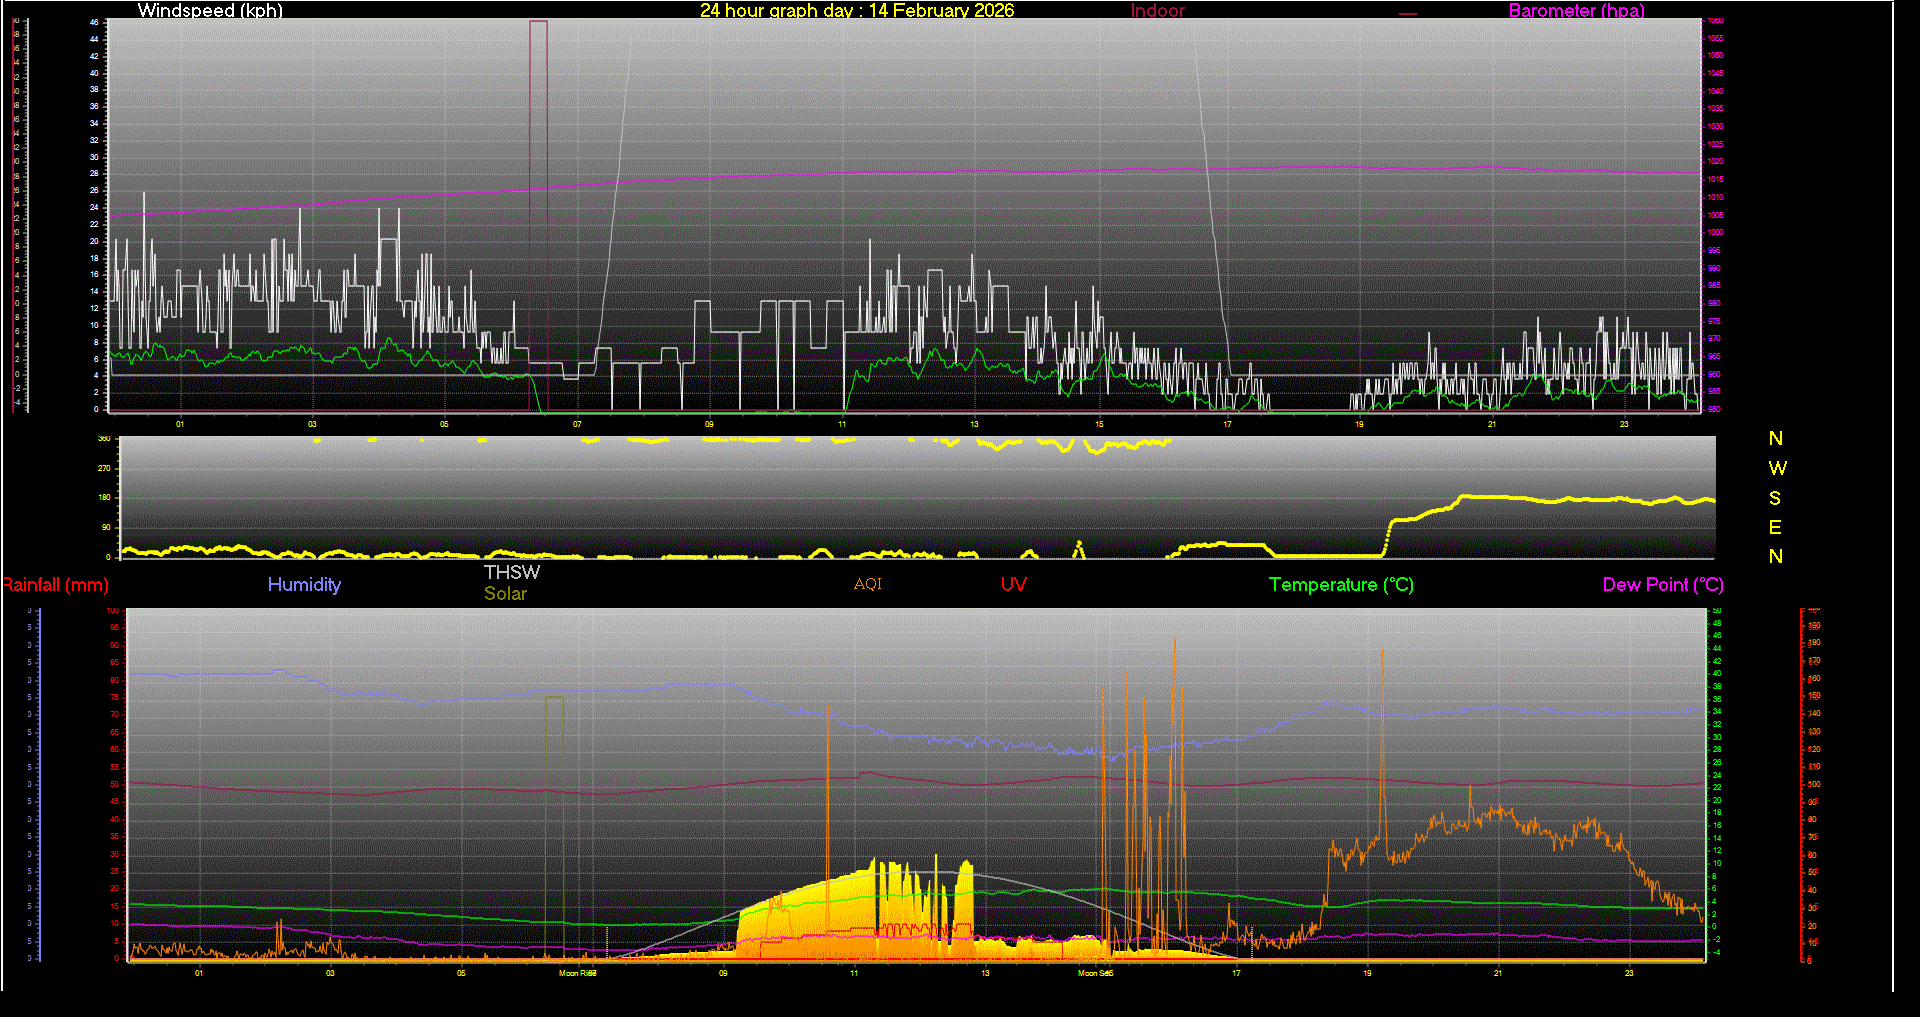Click the Moon Rise marker on lower chart
Image resolution: width=1920 pixels, height=1017 pixels.
pos(577,973)
